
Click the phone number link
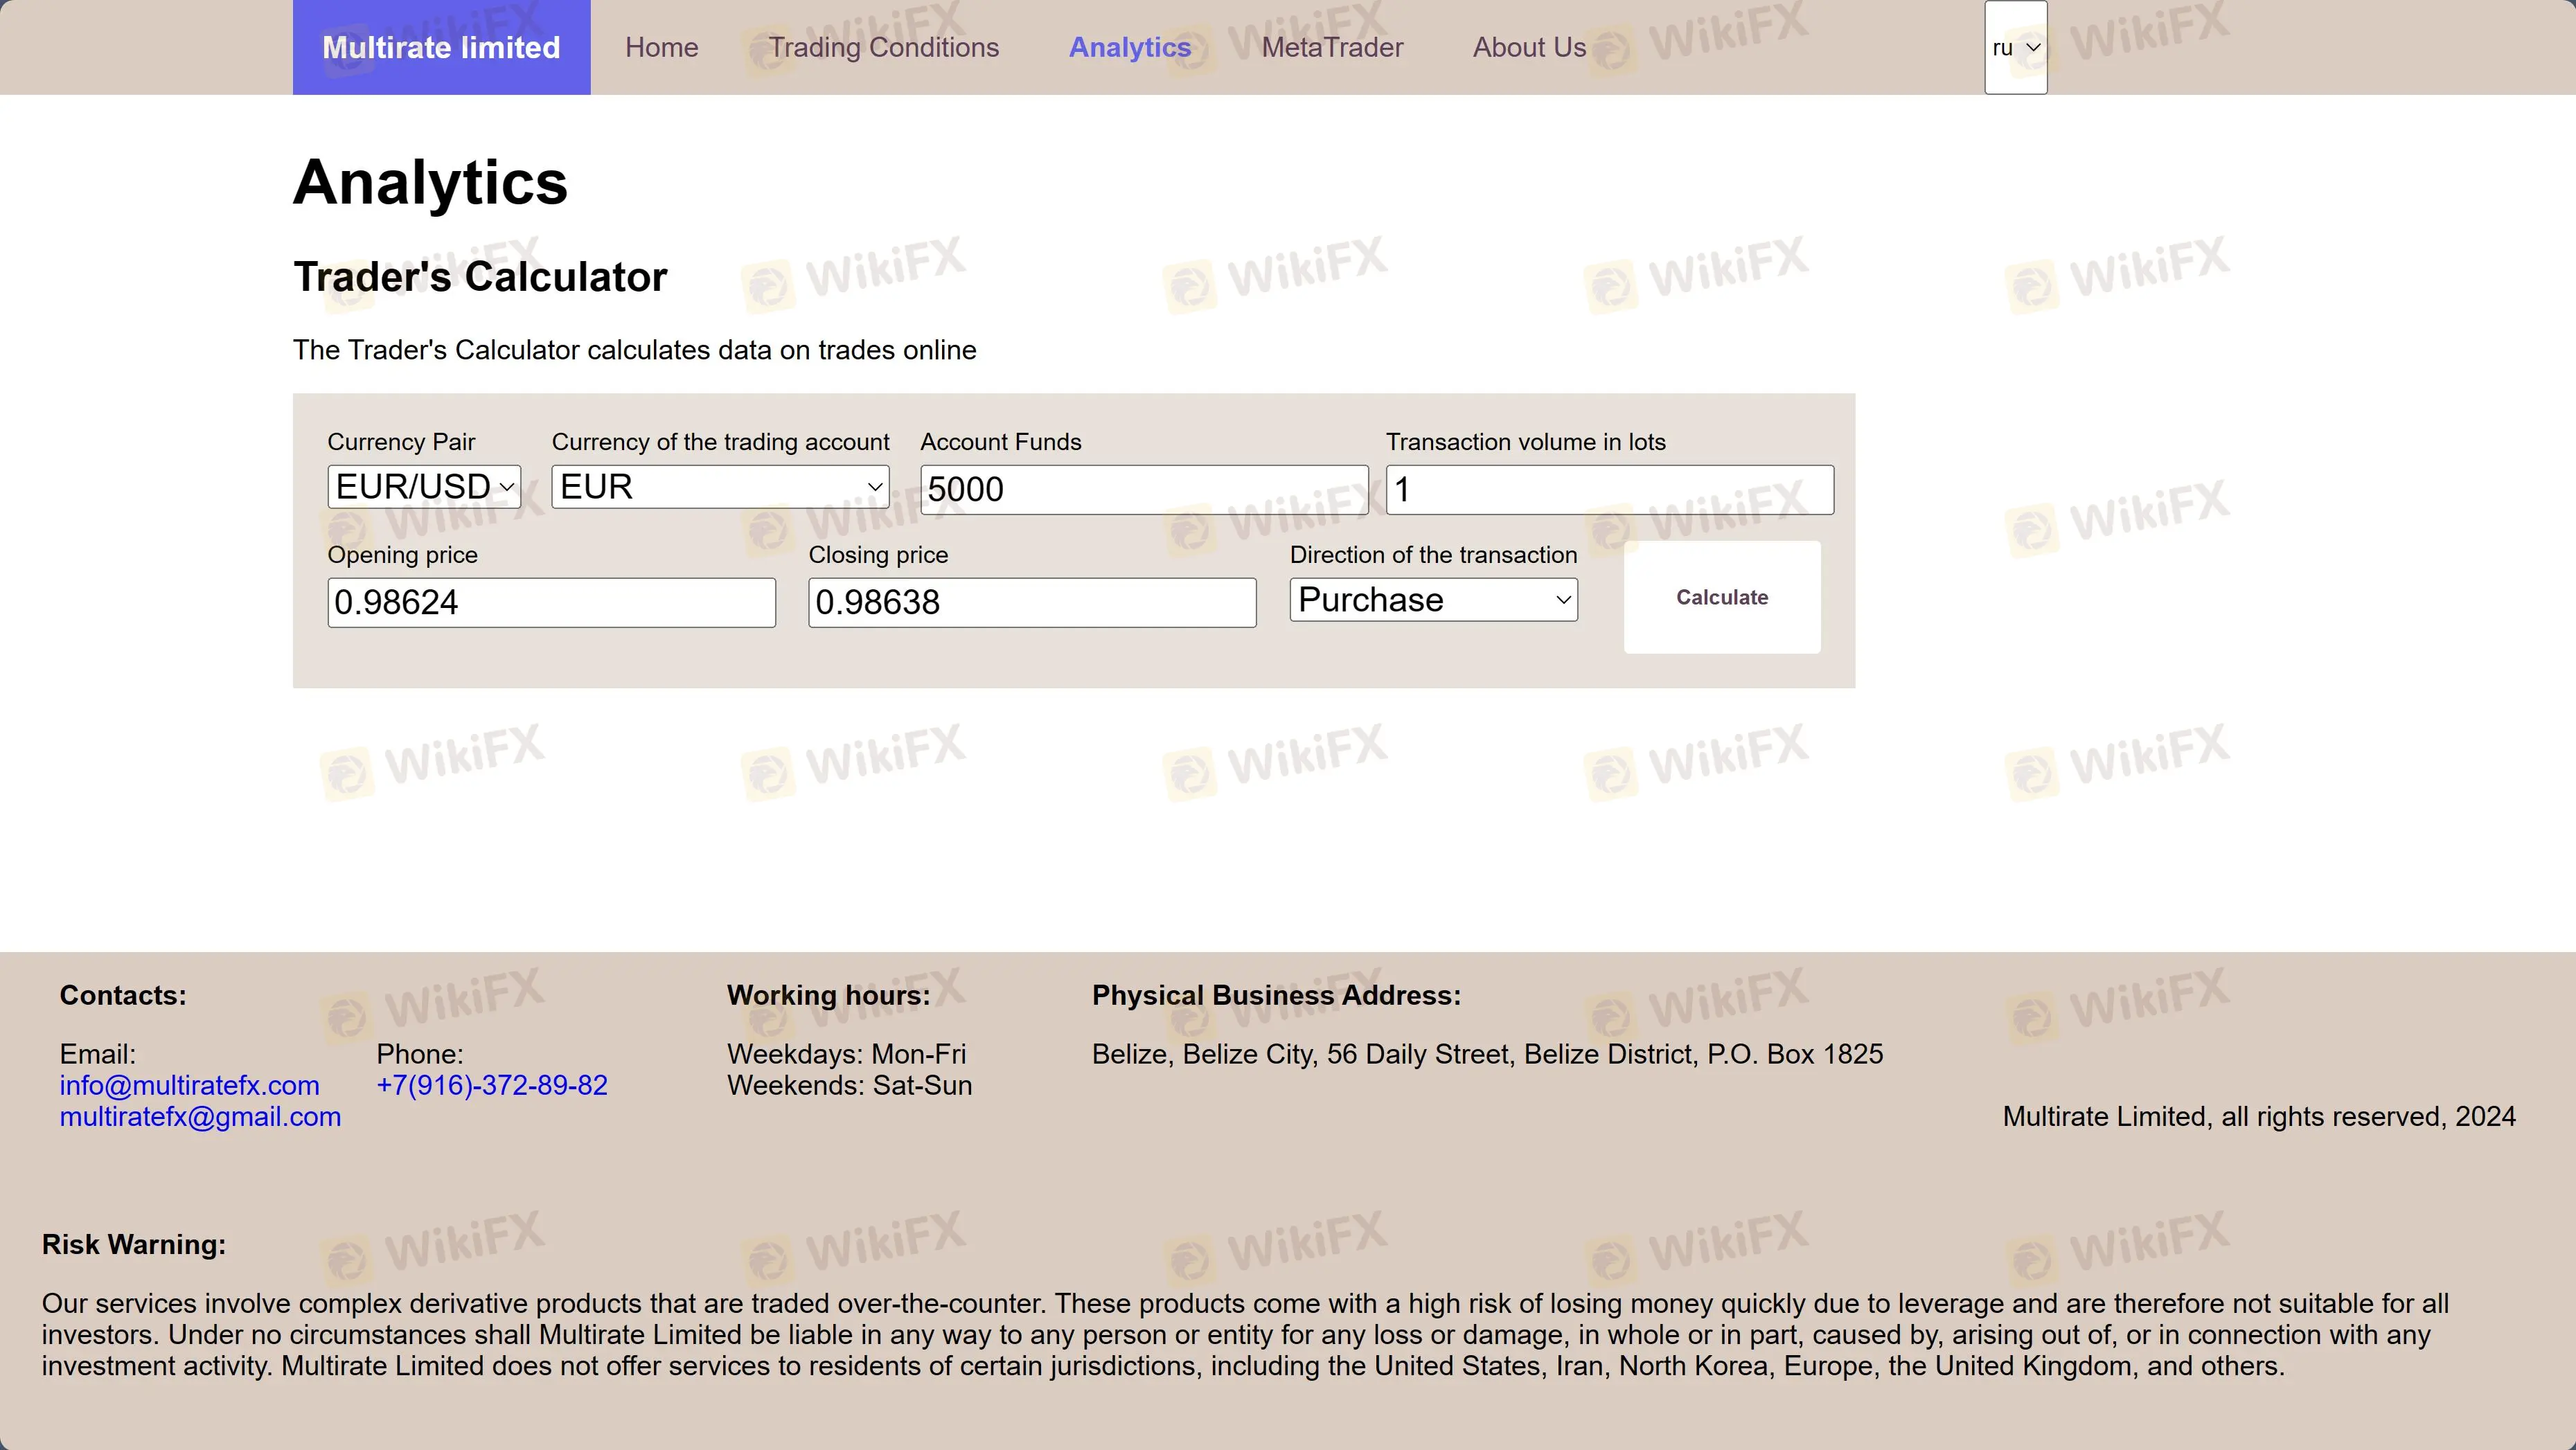click(493, 1085)
